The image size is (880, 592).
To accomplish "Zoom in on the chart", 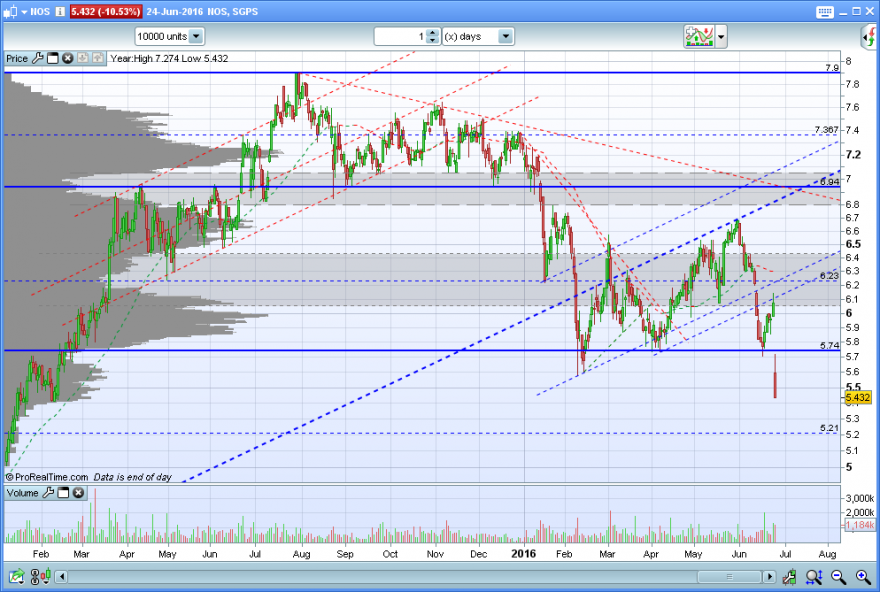I will point(863,576).
